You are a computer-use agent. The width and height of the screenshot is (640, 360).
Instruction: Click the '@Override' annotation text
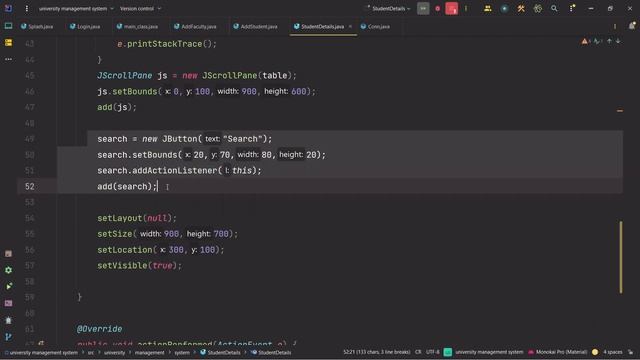(x=99, y=329)
